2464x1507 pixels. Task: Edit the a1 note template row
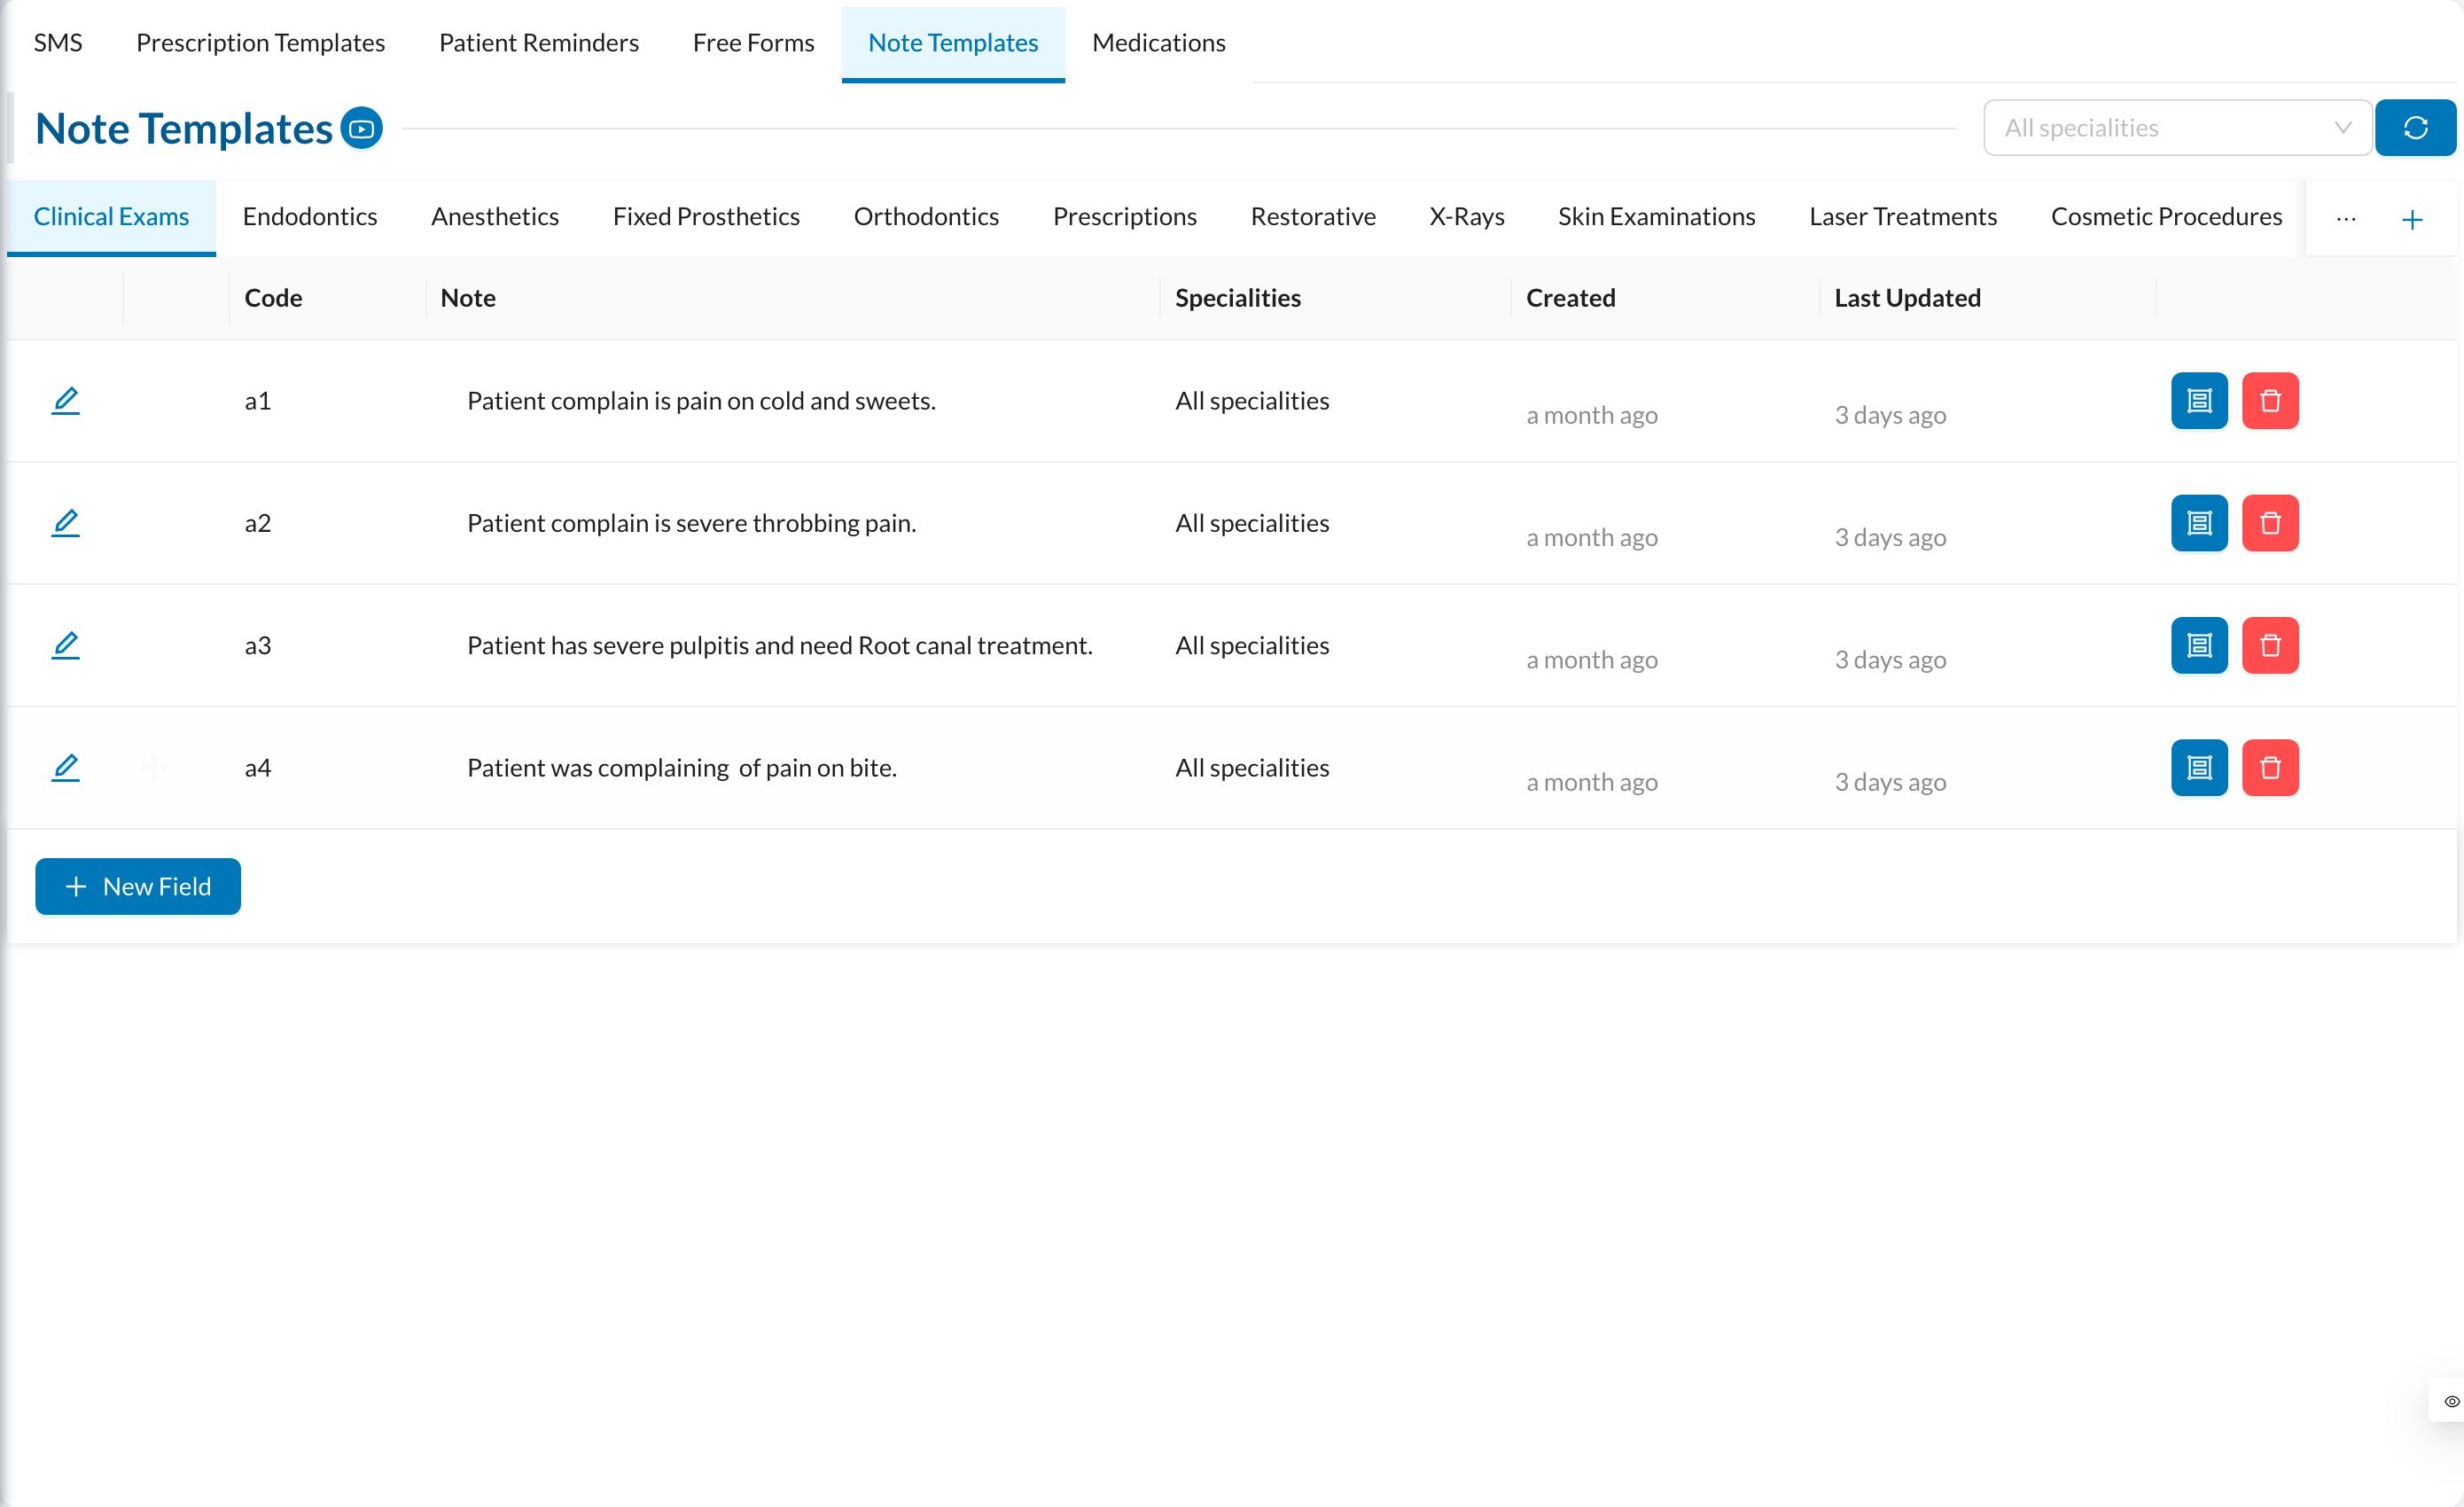[x=65, y=400]
